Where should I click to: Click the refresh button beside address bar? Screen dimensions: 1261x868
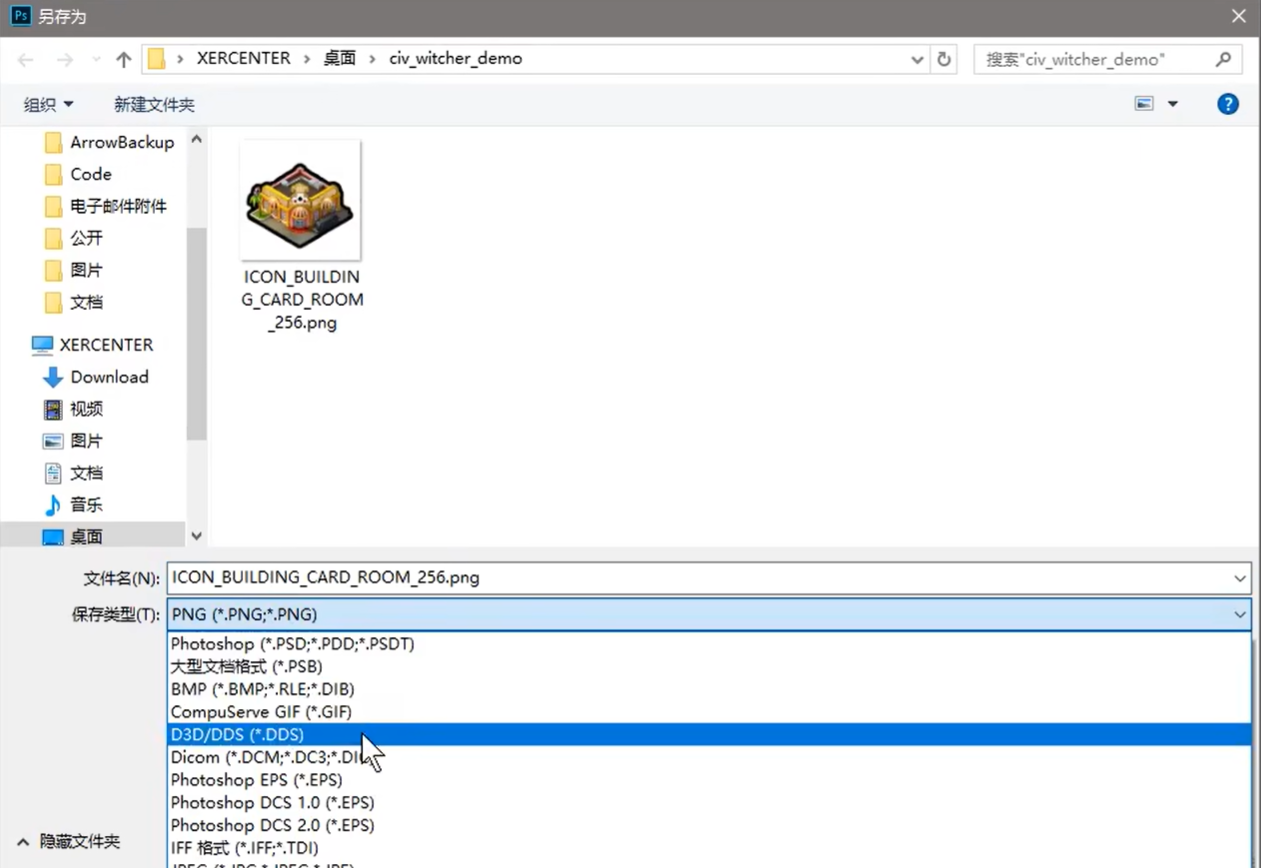pos(944,60)
